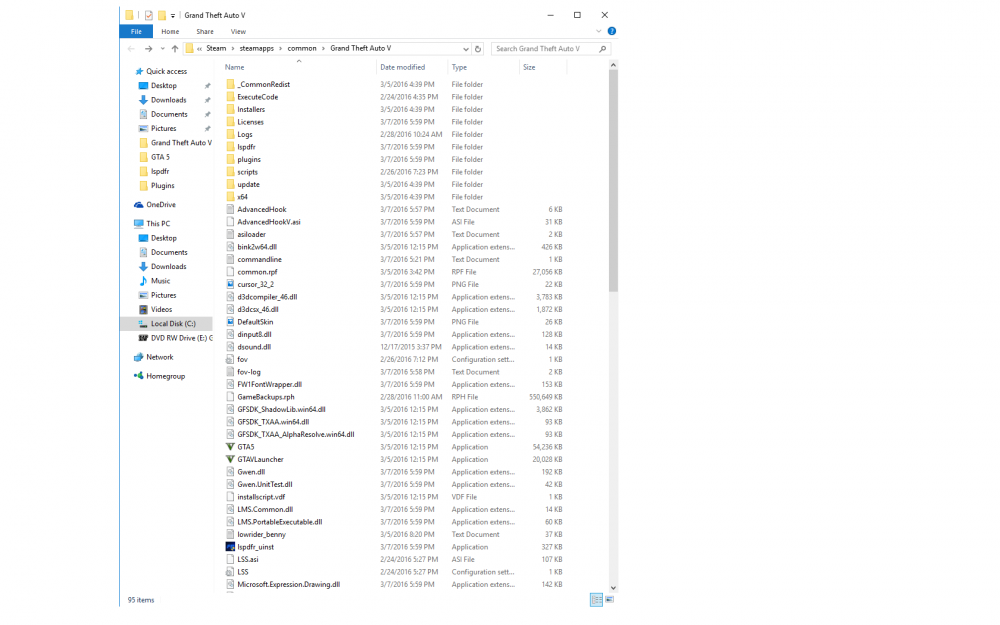The height and width of the screenshot is (625, 1000).
Task: Select the DefaultSkin PNG file icon
Action: tap(230, 322)
